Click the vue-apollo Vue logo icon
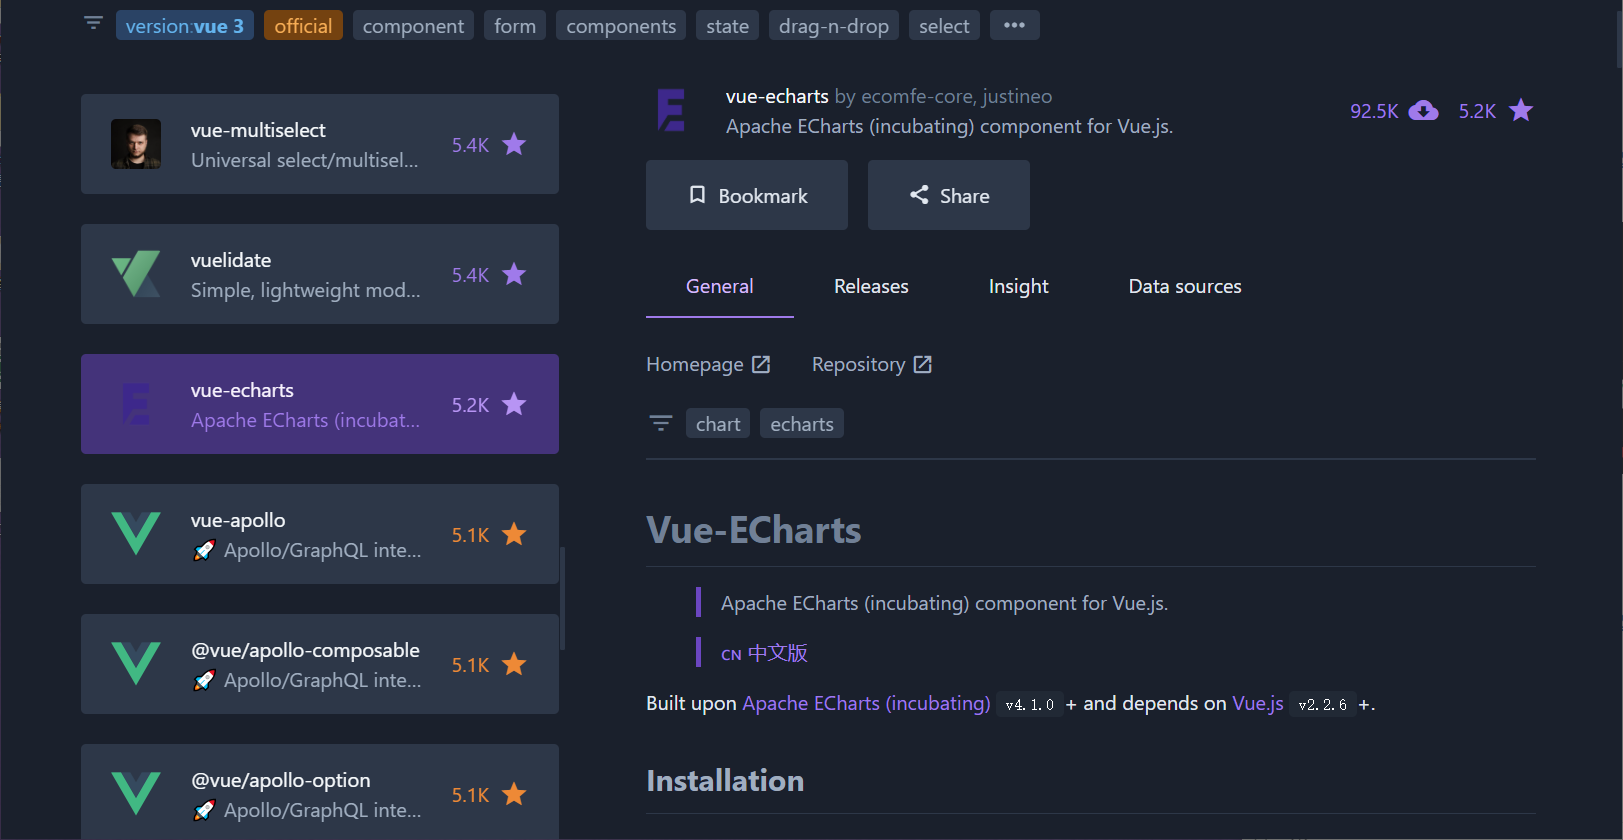Screen dimensions: 1623x840 [x=136, y=534]
